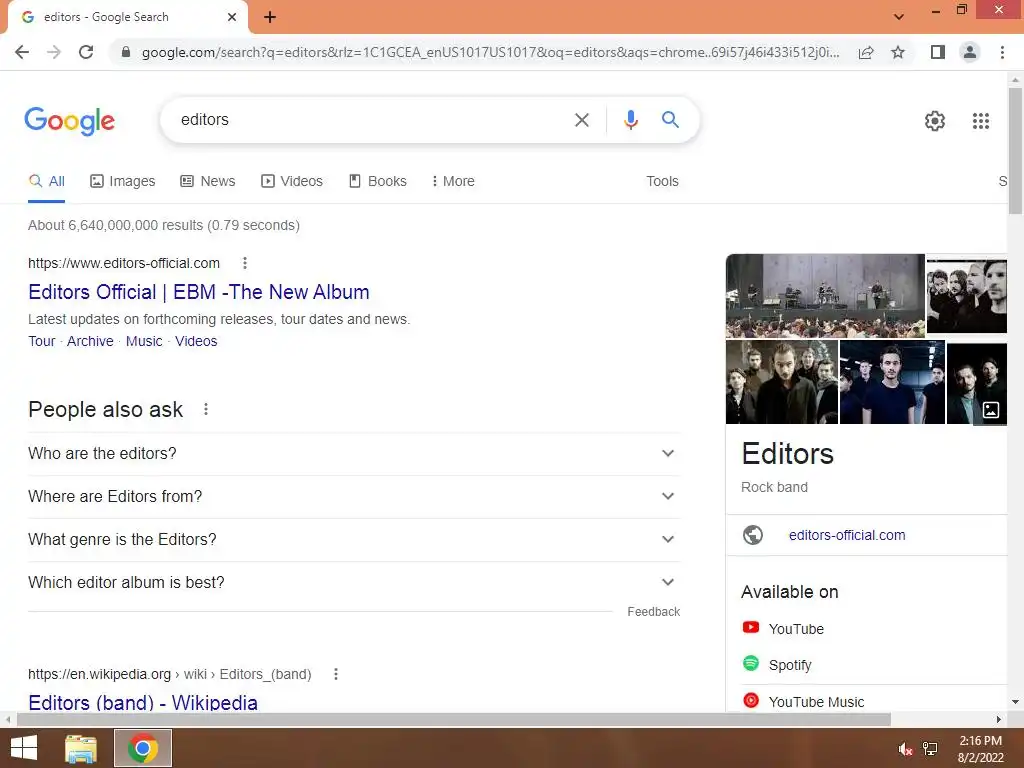Open the search Tools options
The image size is (1024, 768).
[x=662, y=182]
